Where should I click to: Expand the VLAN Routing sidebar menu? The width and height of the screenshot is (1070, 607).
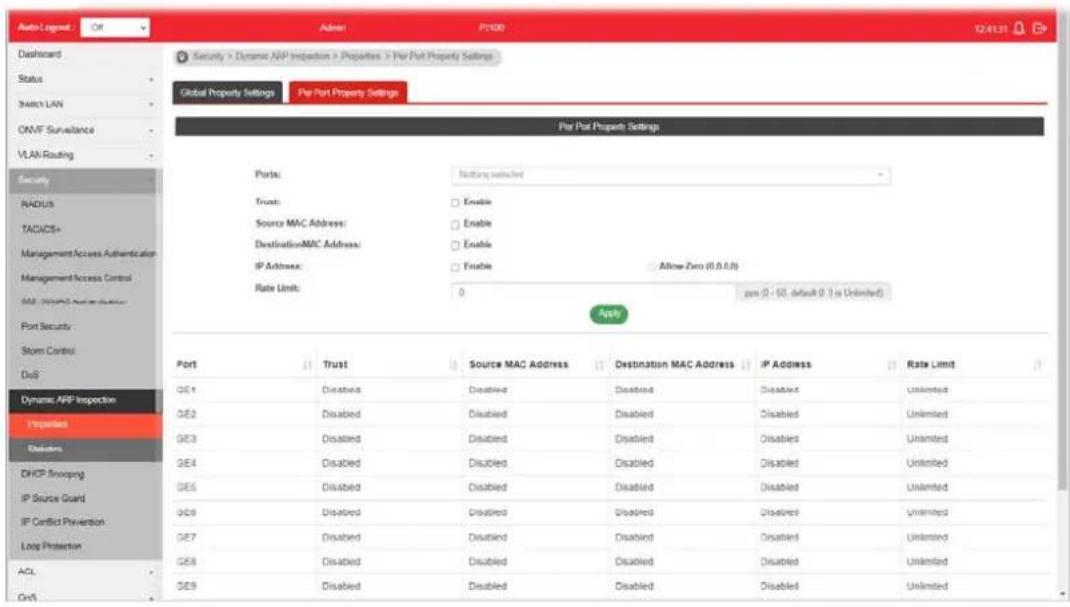click(85, 155)
